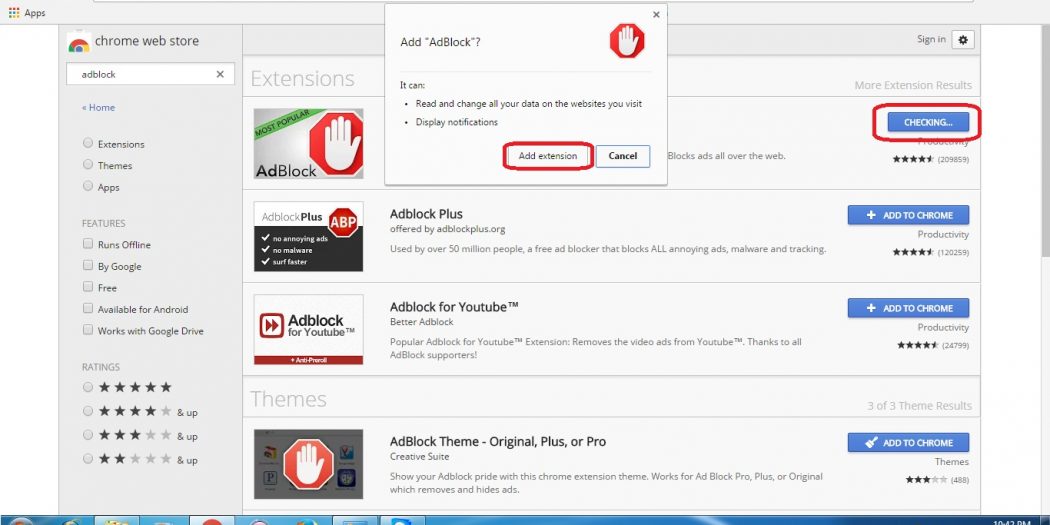The image size is (1050, 525).
Task: Click Productivity category under Adblock Plus
Action: click(944, 234)
